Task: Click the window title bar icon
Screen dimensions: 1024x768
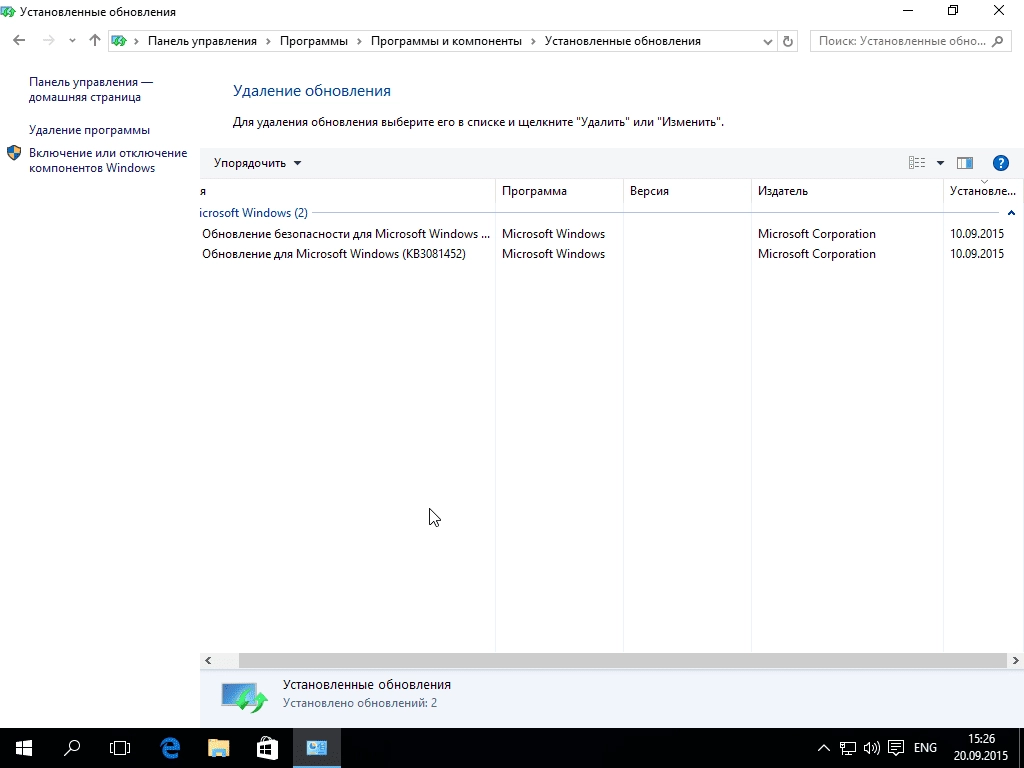Action: click(x=8, y=11)
